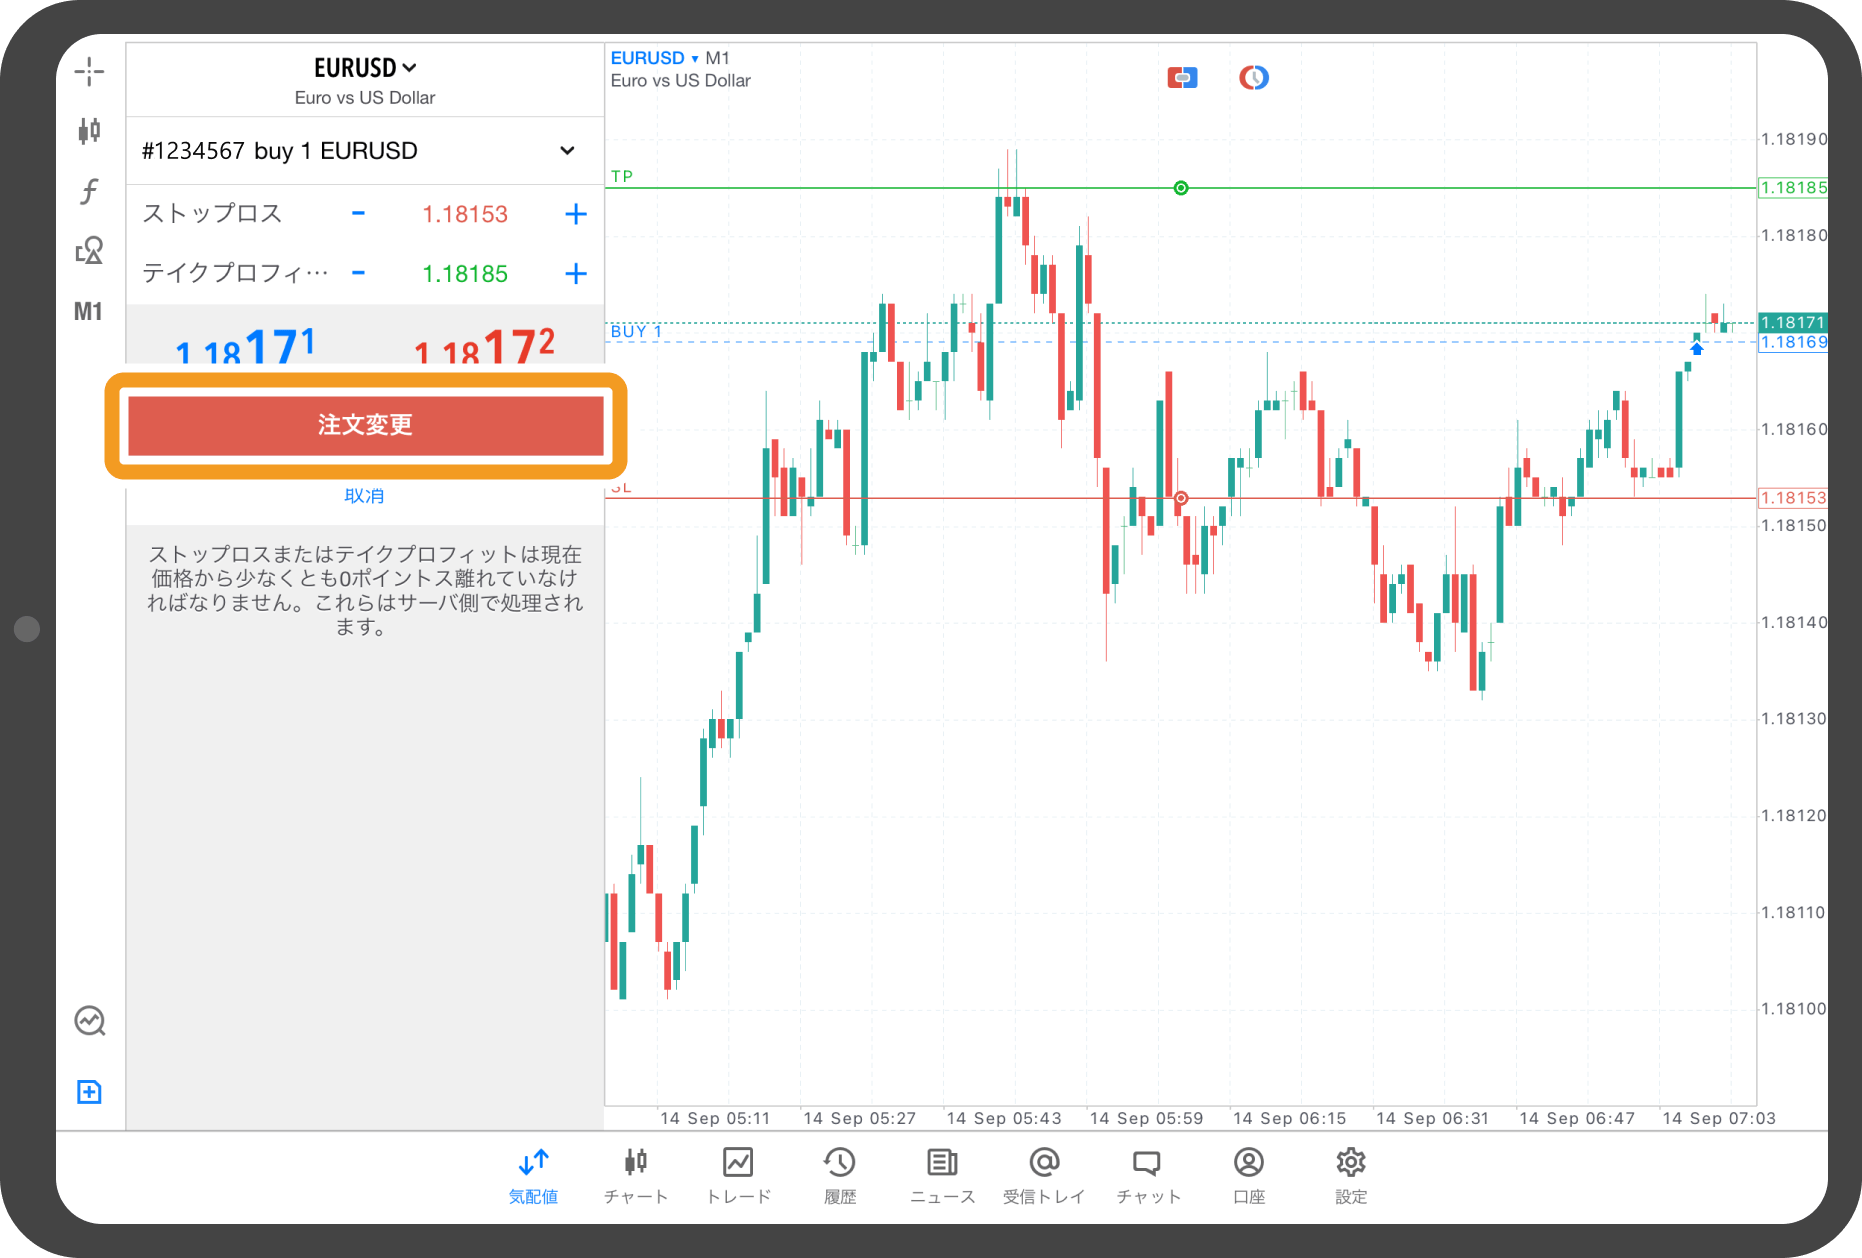This screenshot has height=1258, width=1862.
Task: Open the チャット chat tab
Action: (1148, 1176)
